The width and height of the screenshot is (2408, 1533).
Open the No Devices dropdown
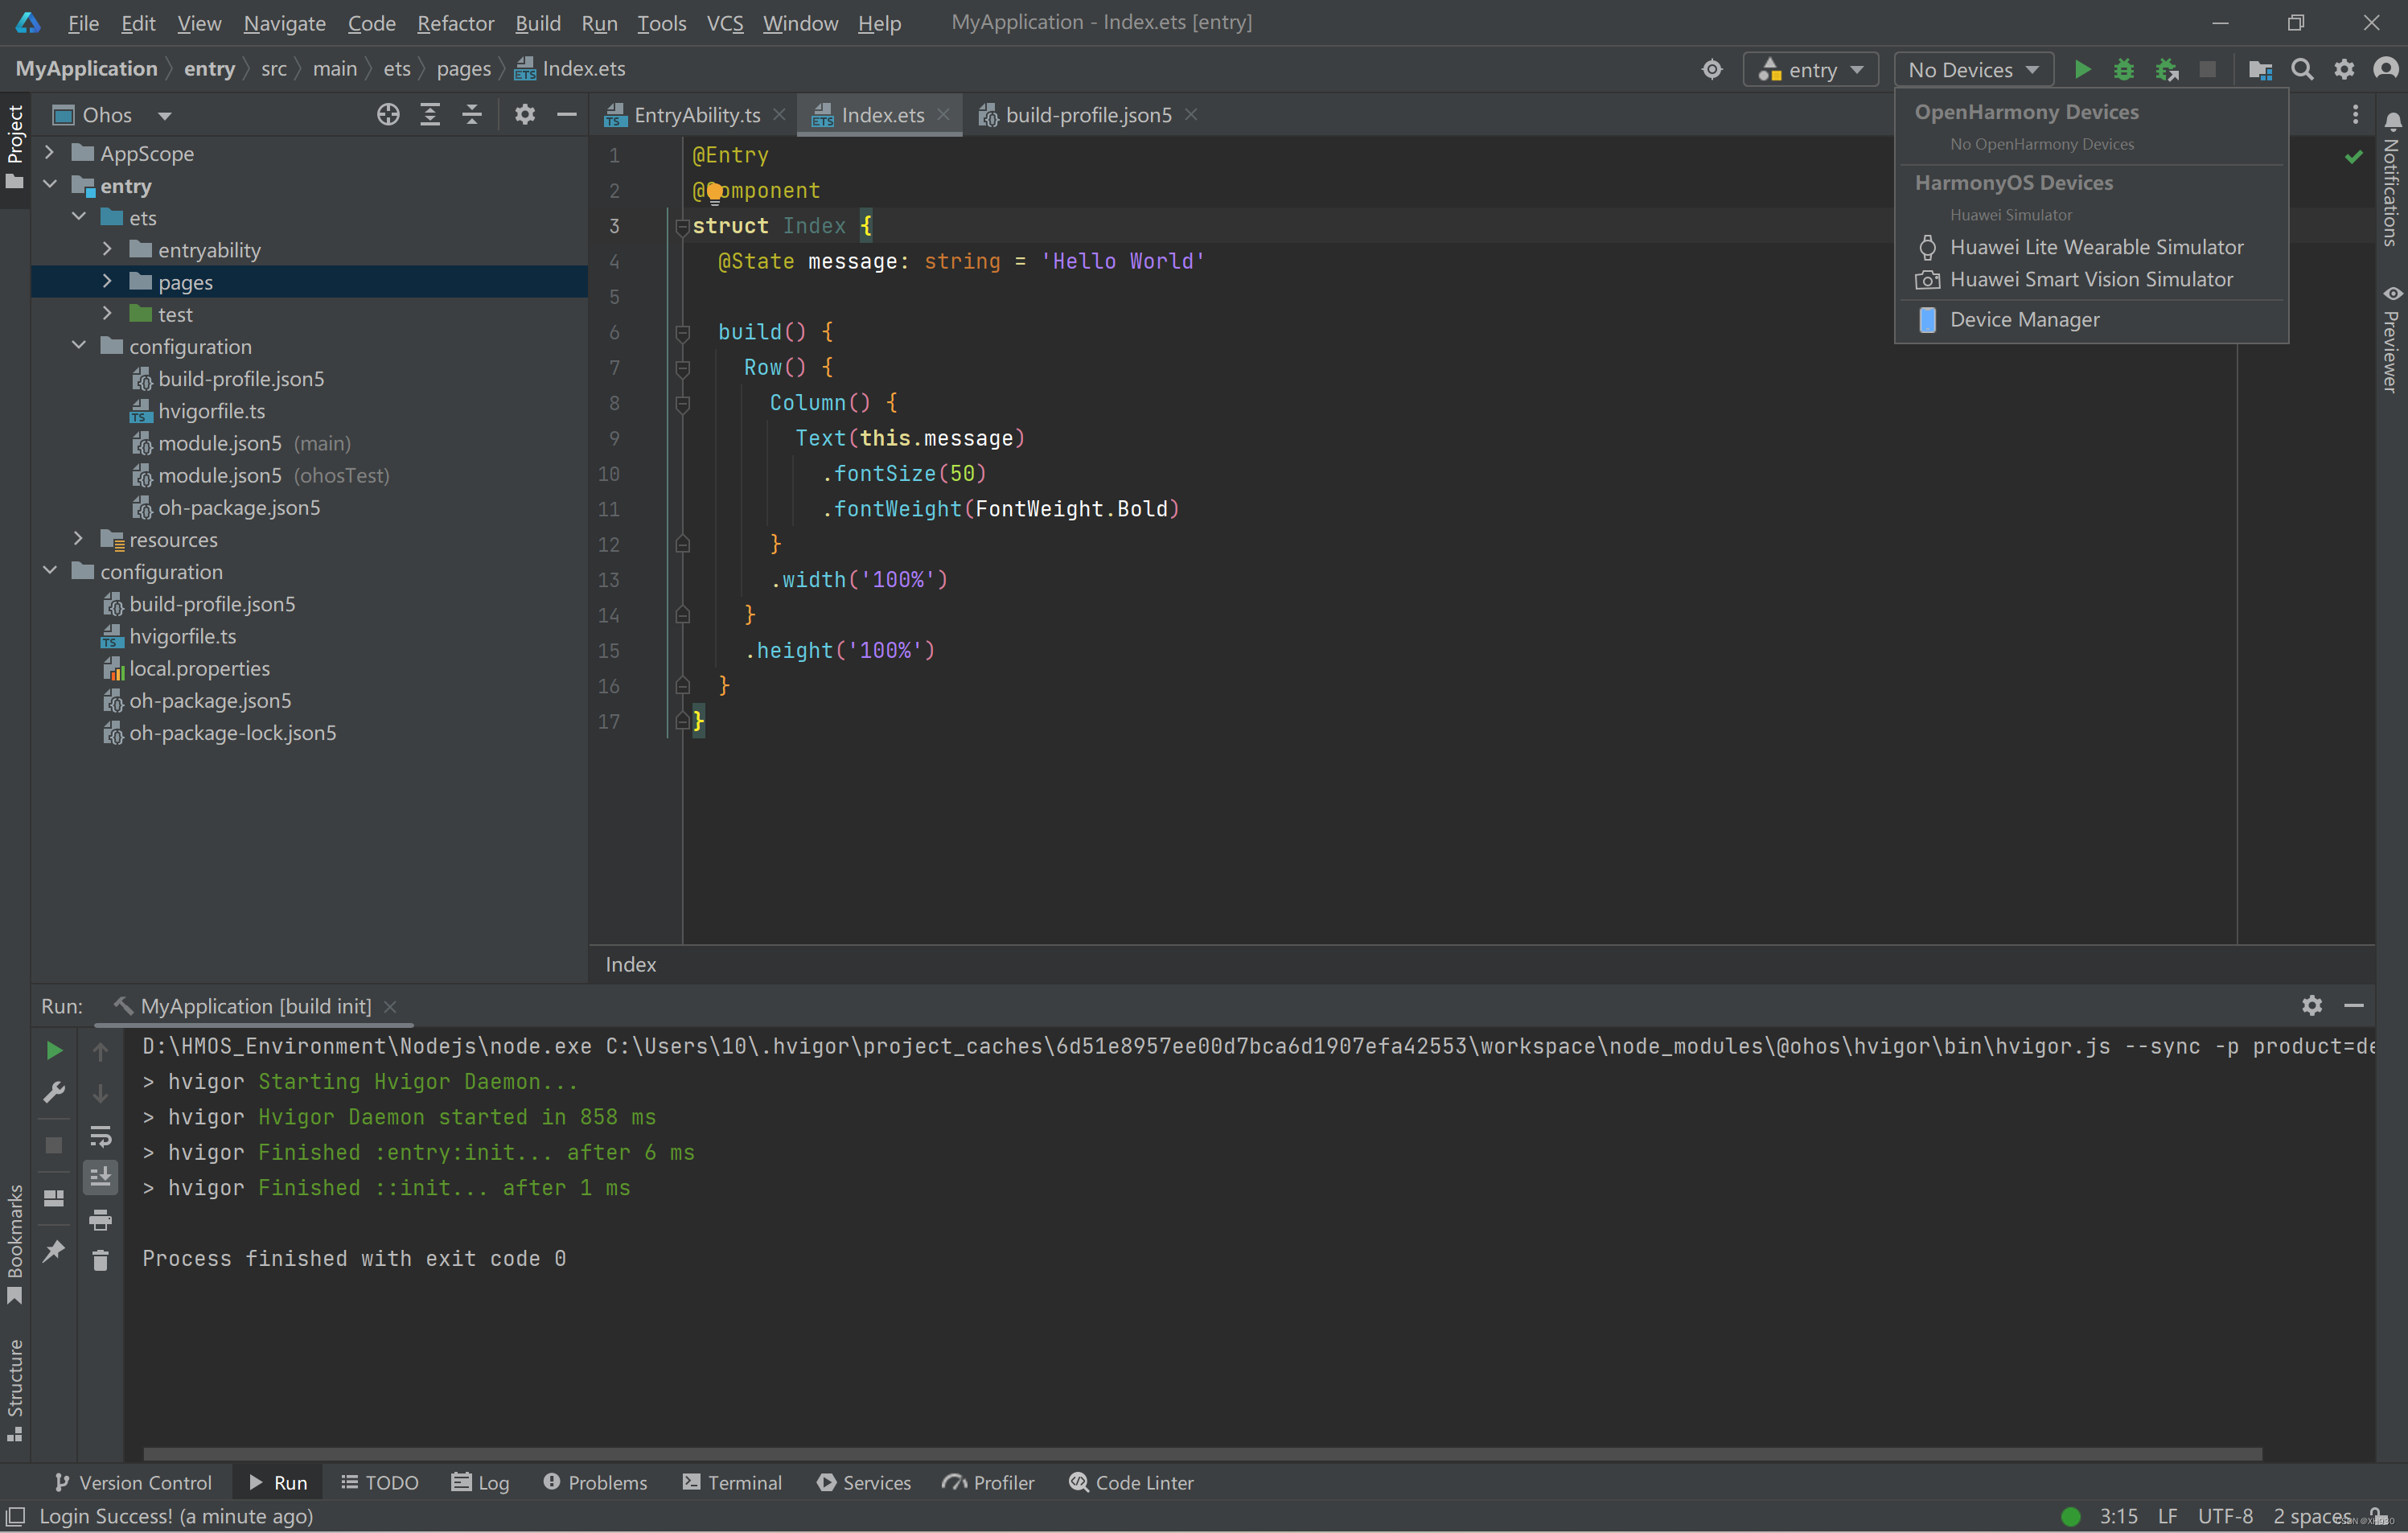pos(1972,69)
